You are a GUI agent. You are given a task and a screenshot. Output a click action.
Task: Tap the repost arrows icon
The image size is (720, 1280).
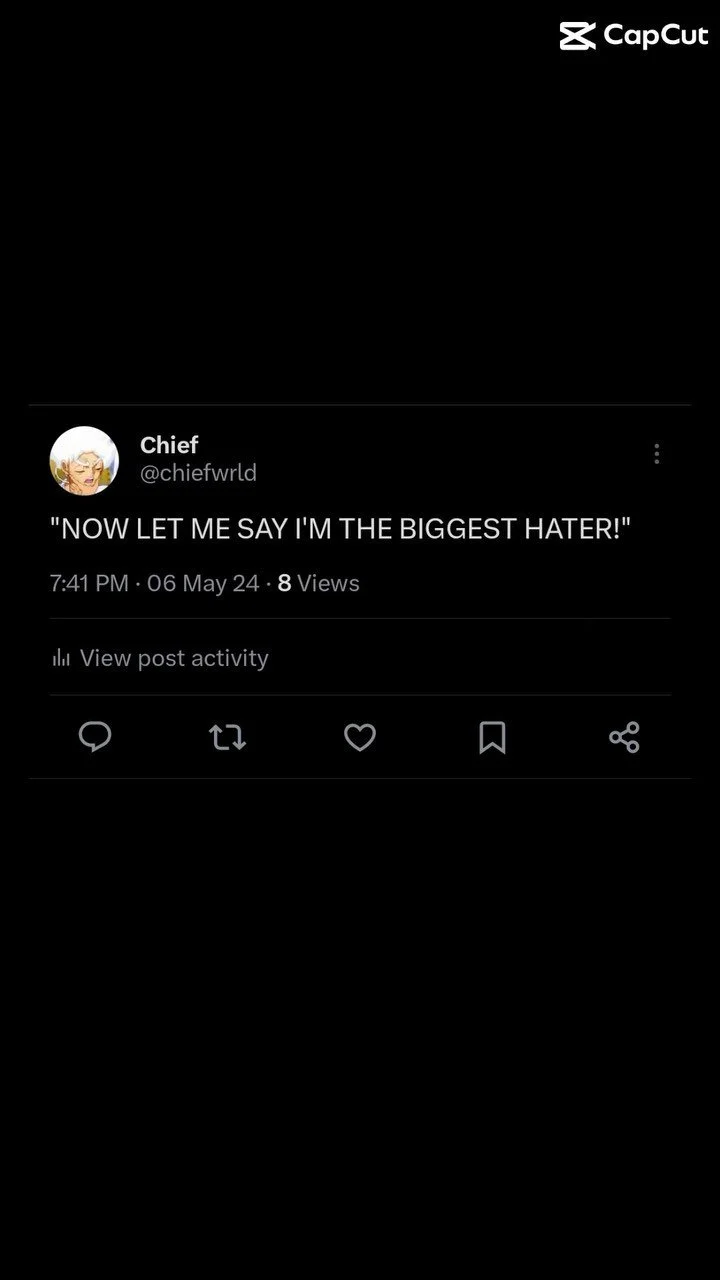coord(227,738)
